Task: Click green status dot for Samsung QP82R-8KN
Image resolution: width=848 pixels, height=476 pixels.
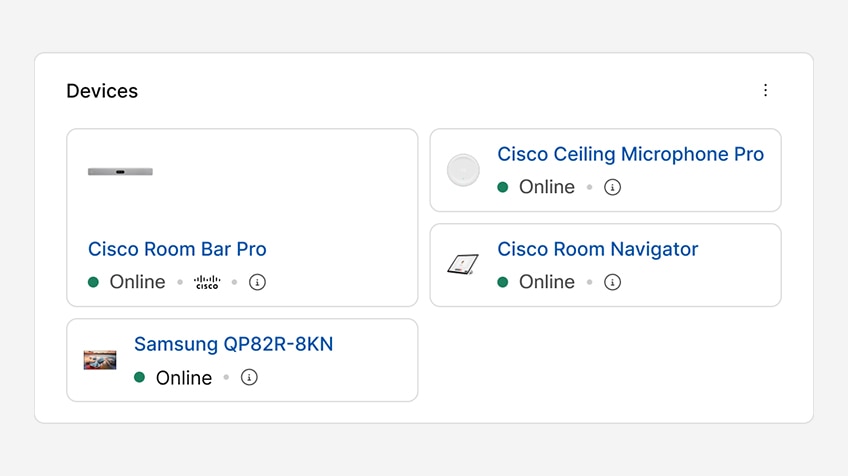Action: pyautogui.click(x=140, y=377)
